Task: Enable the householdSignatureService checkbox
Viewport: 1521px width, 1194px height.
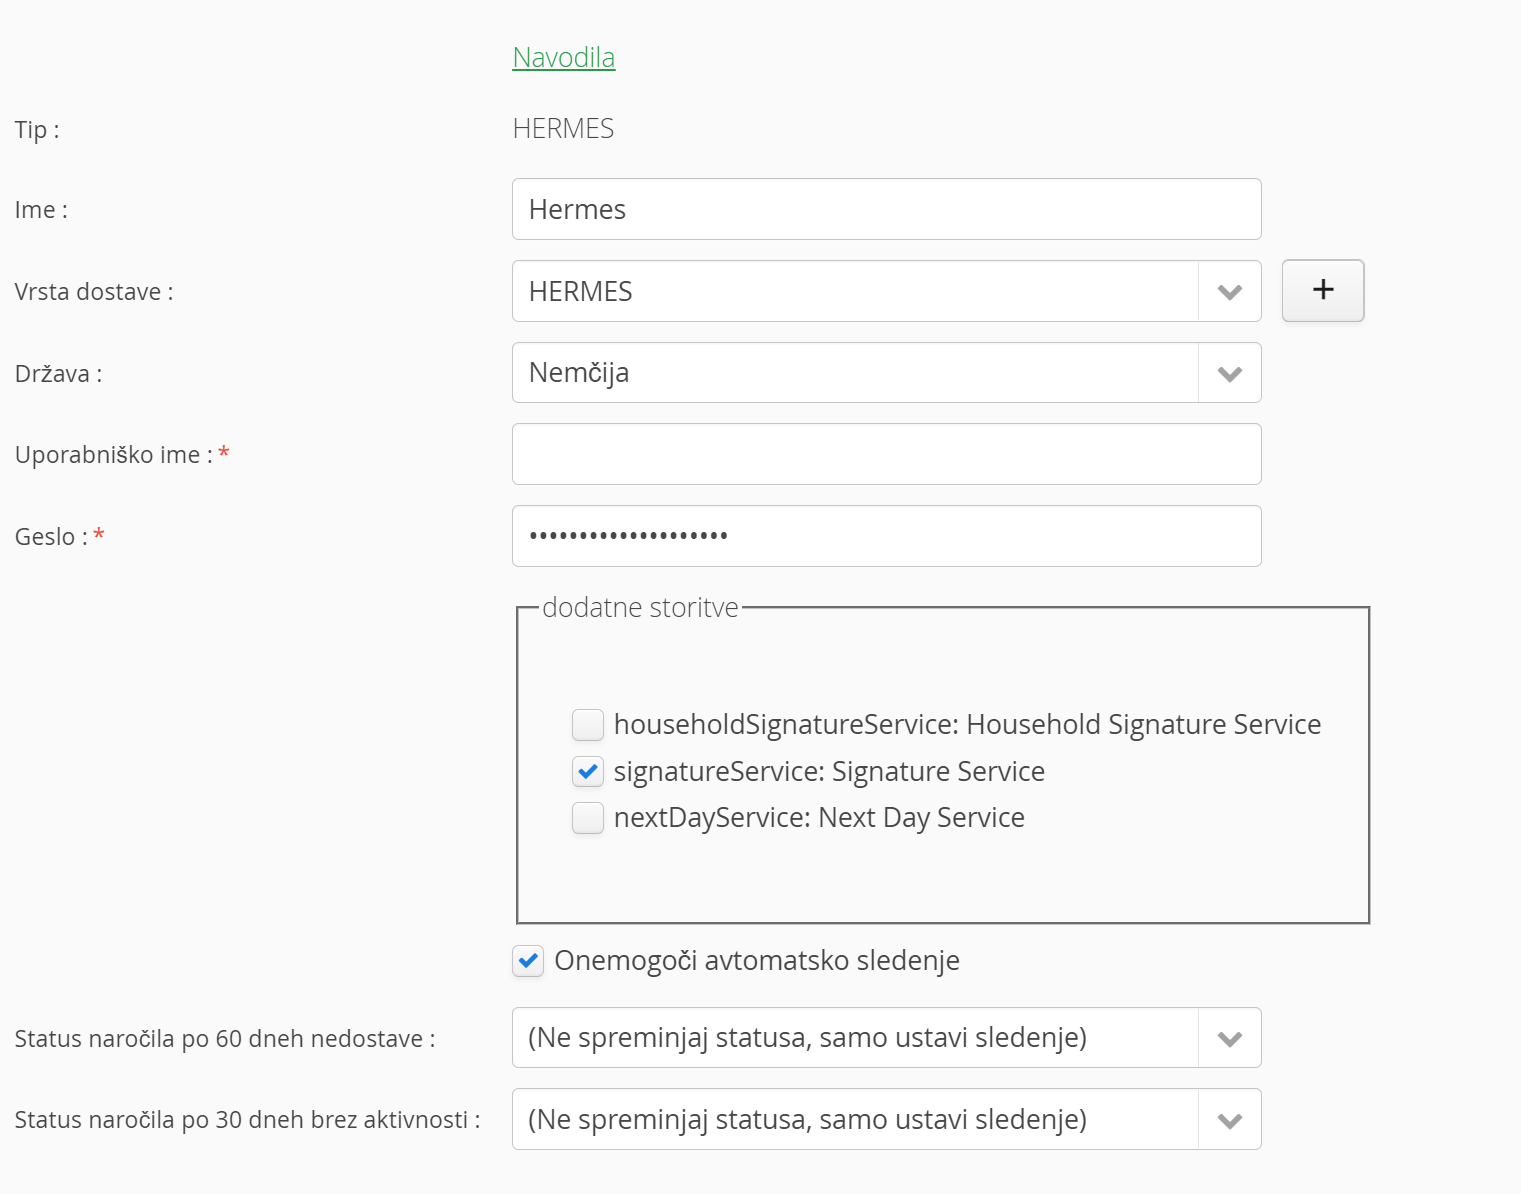Action: click(x=588, y=724)
